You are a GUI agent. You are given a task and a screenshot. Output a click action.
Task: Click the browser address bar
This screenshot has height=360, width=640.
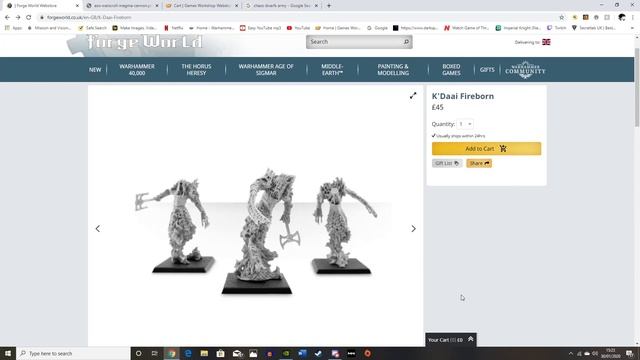pyautogui.click(x=298, y=17)
